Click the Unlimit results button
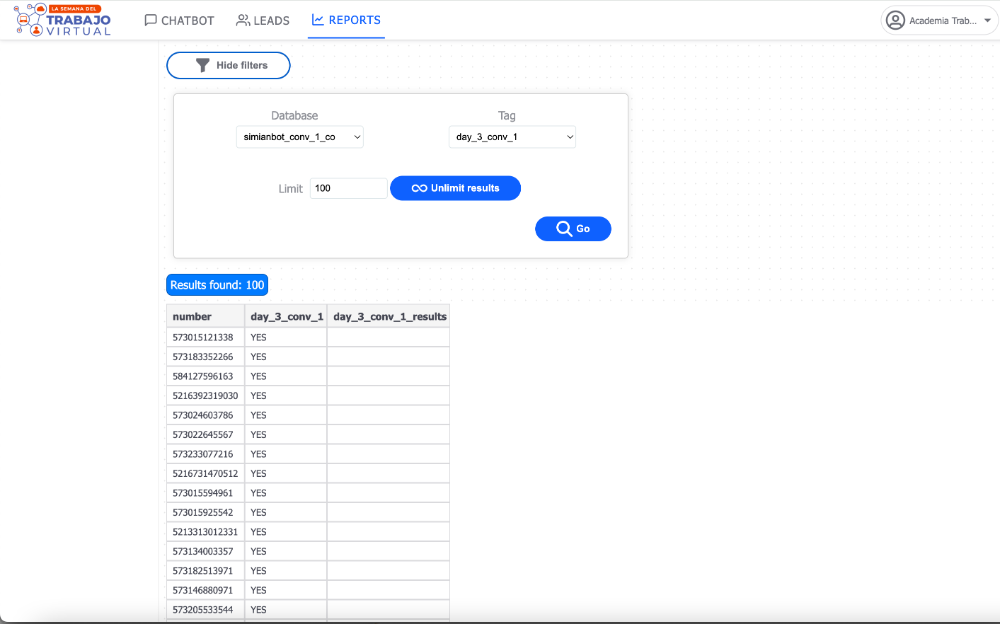The image size is (1000, 624). [455, 188]
